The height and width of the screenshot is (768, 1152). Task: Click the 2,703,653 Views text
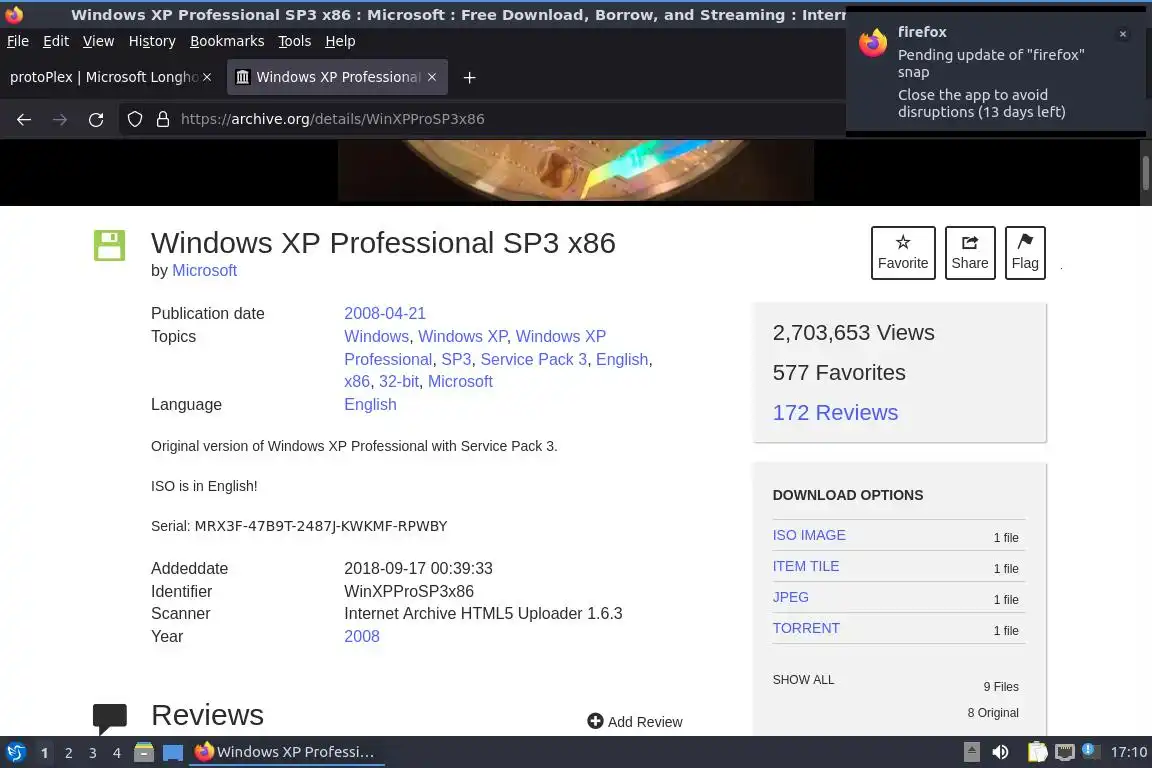point(853,333)
